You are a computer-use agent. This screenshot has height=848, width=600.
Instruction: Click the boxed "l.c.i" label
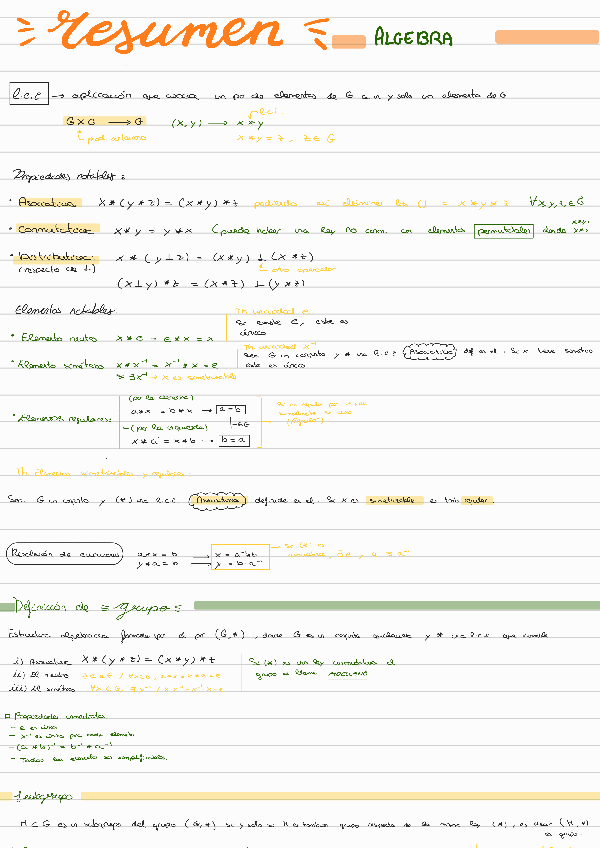(x=24, y=94)
